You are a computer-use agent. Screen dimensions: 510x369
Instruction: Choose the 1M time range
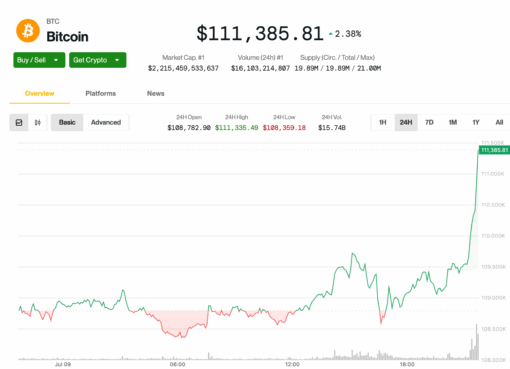453,122
